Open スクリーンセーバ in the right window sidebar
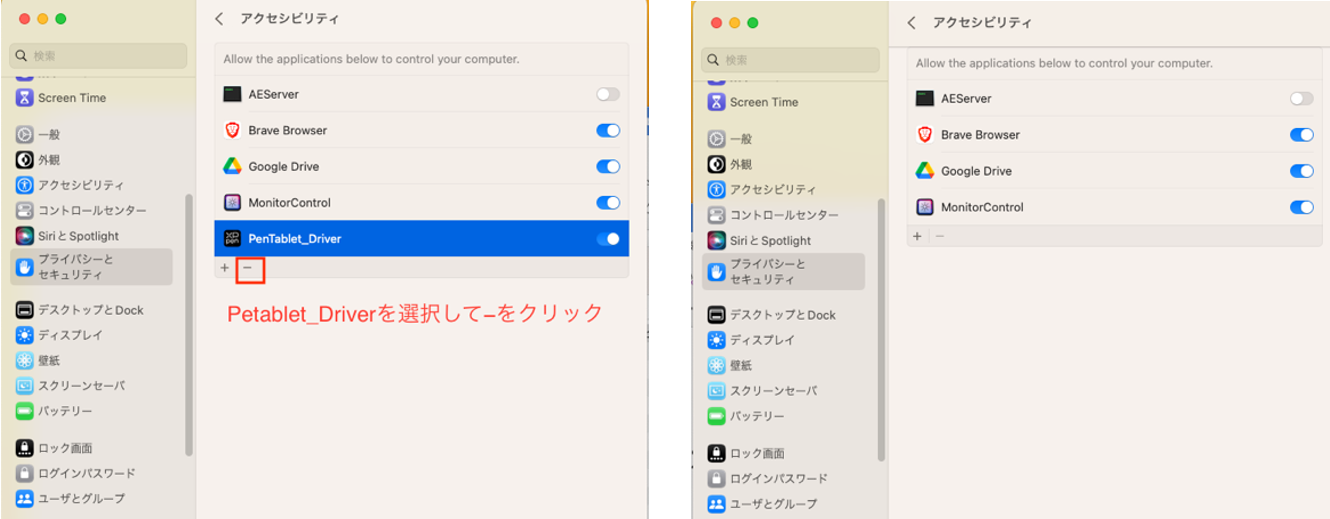This screenshot has width=1330, height=519. pos(762,391)
